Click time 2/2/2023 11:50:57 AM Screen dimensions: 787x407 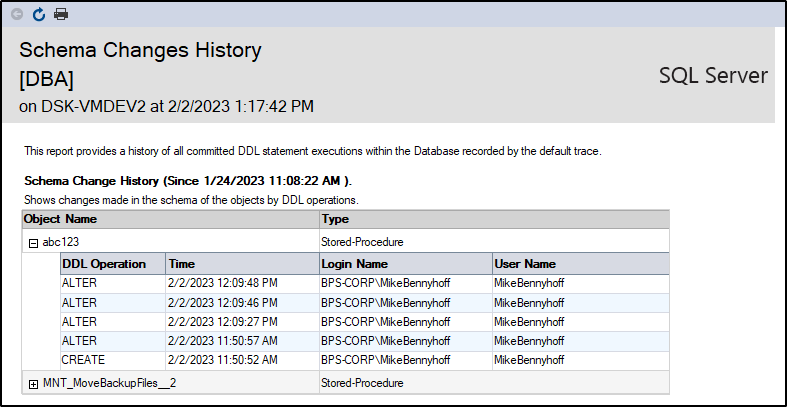click(x=222, y=341)
